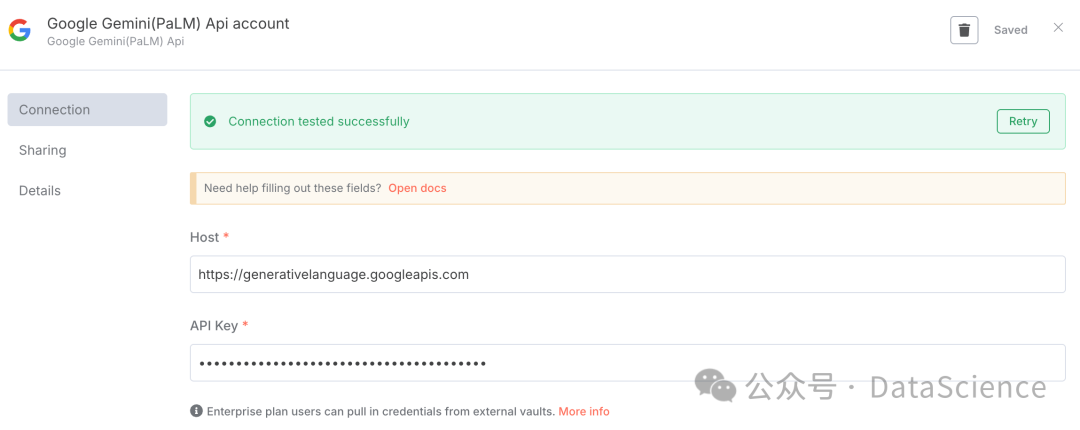Viewport: 1080px width, 430px height.
Task: Click into the masked API Key field
Action: click(x=627, y=363)
